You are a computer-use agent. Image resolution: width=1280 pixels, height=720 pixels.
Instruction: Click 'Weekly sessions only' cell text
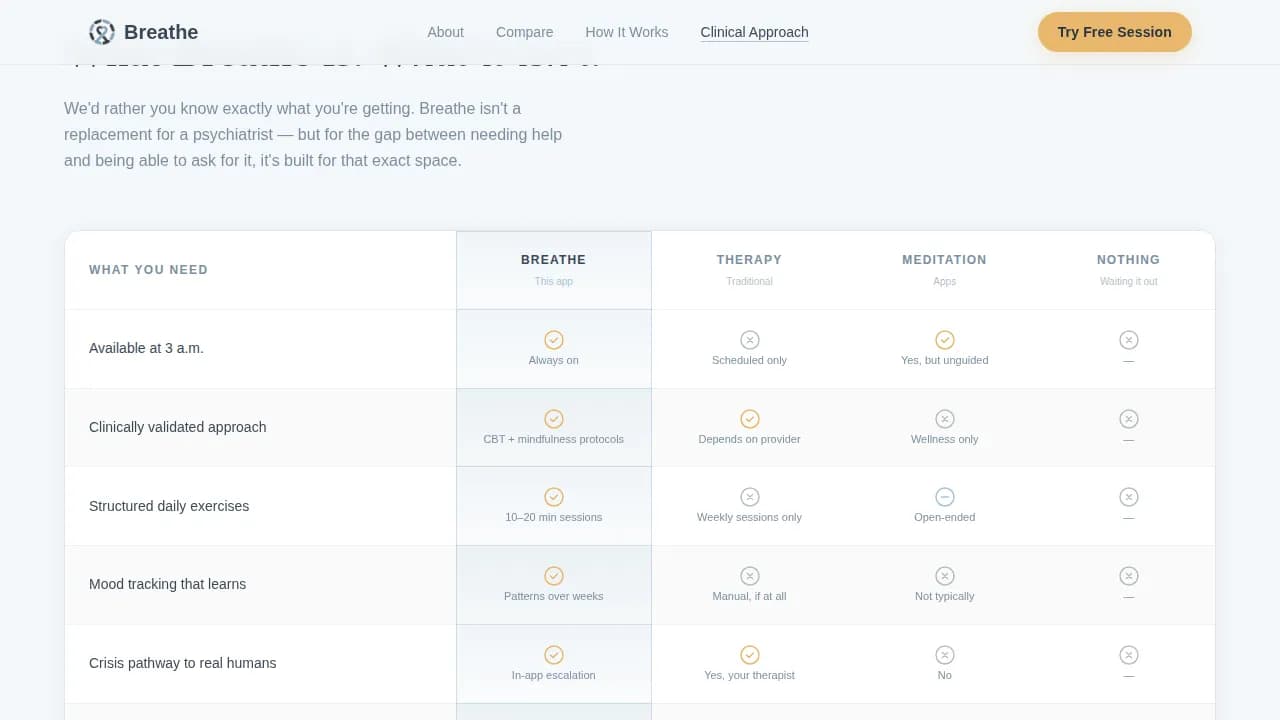(x=750, y=517)
